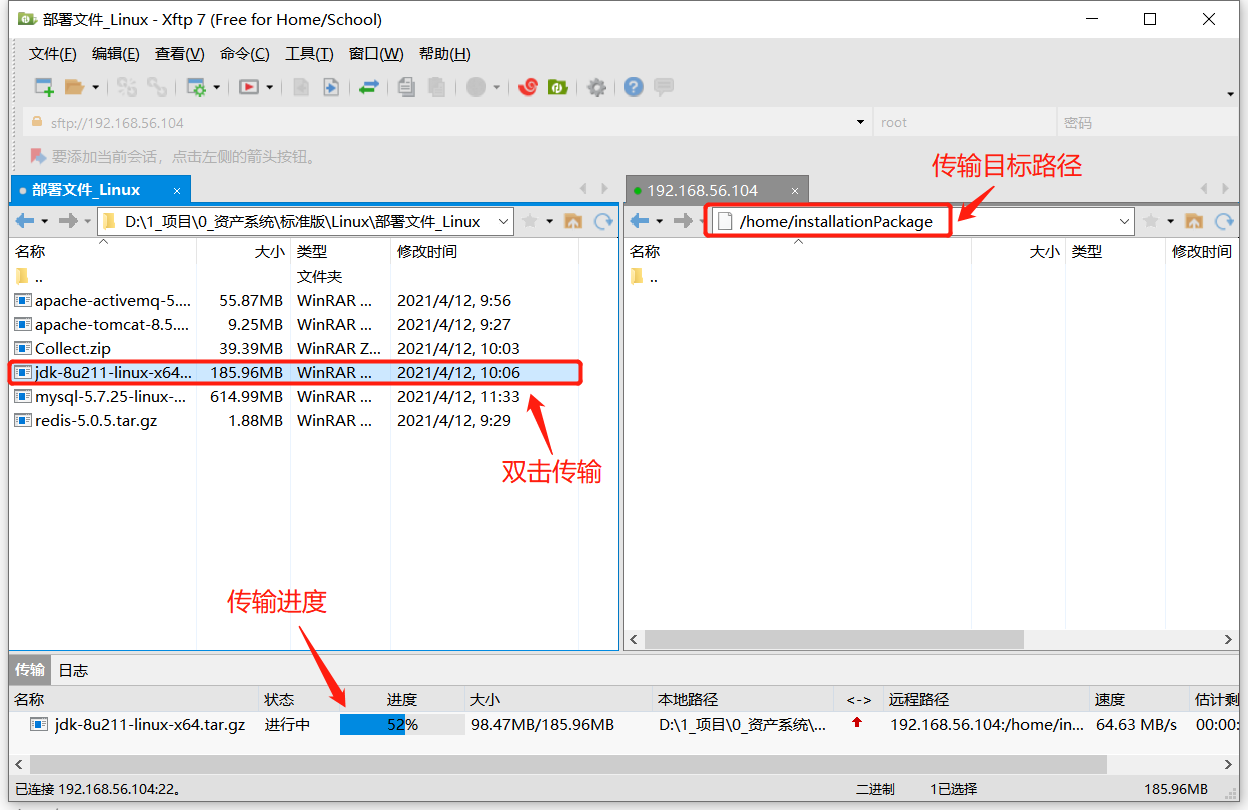Go back in the local pane
This screenshot has height=810, width=1248.
25,221
